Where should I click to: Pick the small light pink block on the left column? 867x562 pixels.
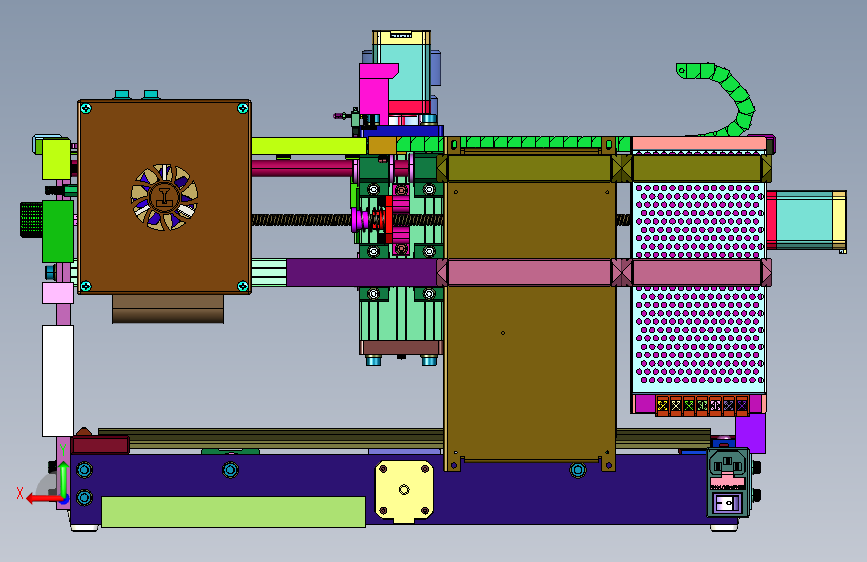(x=58, y=293)
